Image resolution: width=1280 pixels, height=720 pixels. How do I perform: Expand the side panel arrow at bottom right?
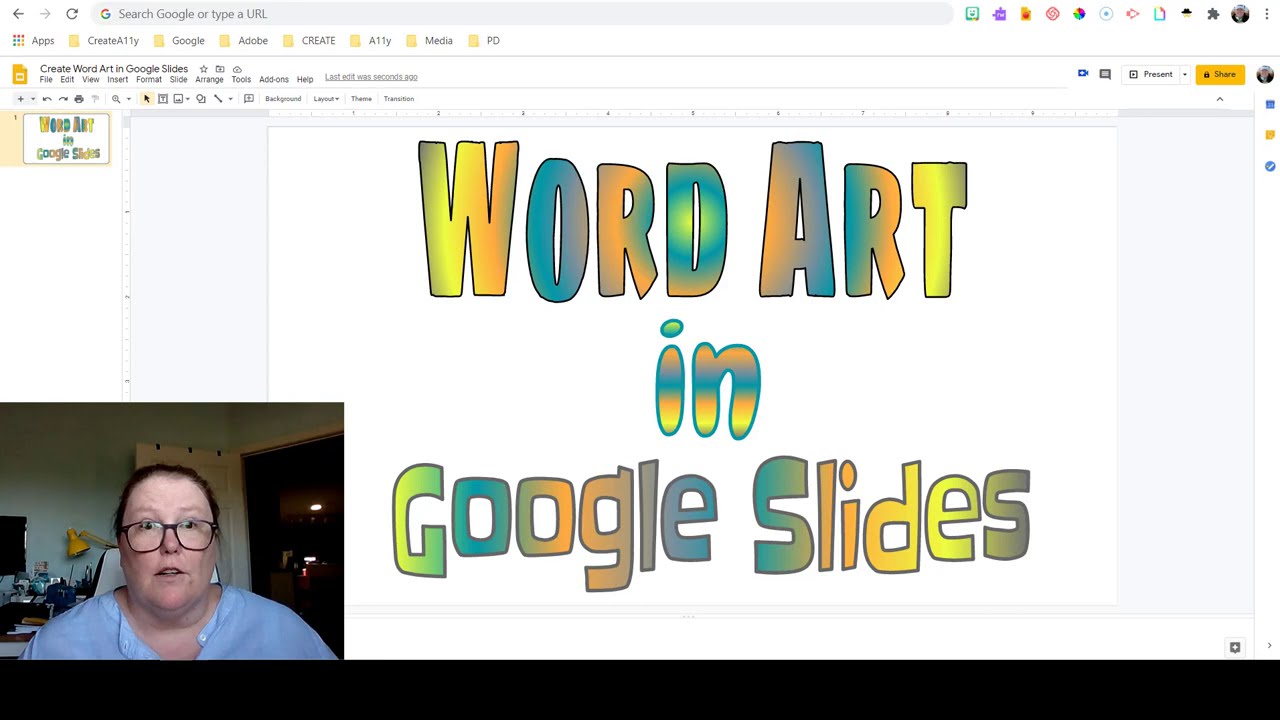(1269, 646)
